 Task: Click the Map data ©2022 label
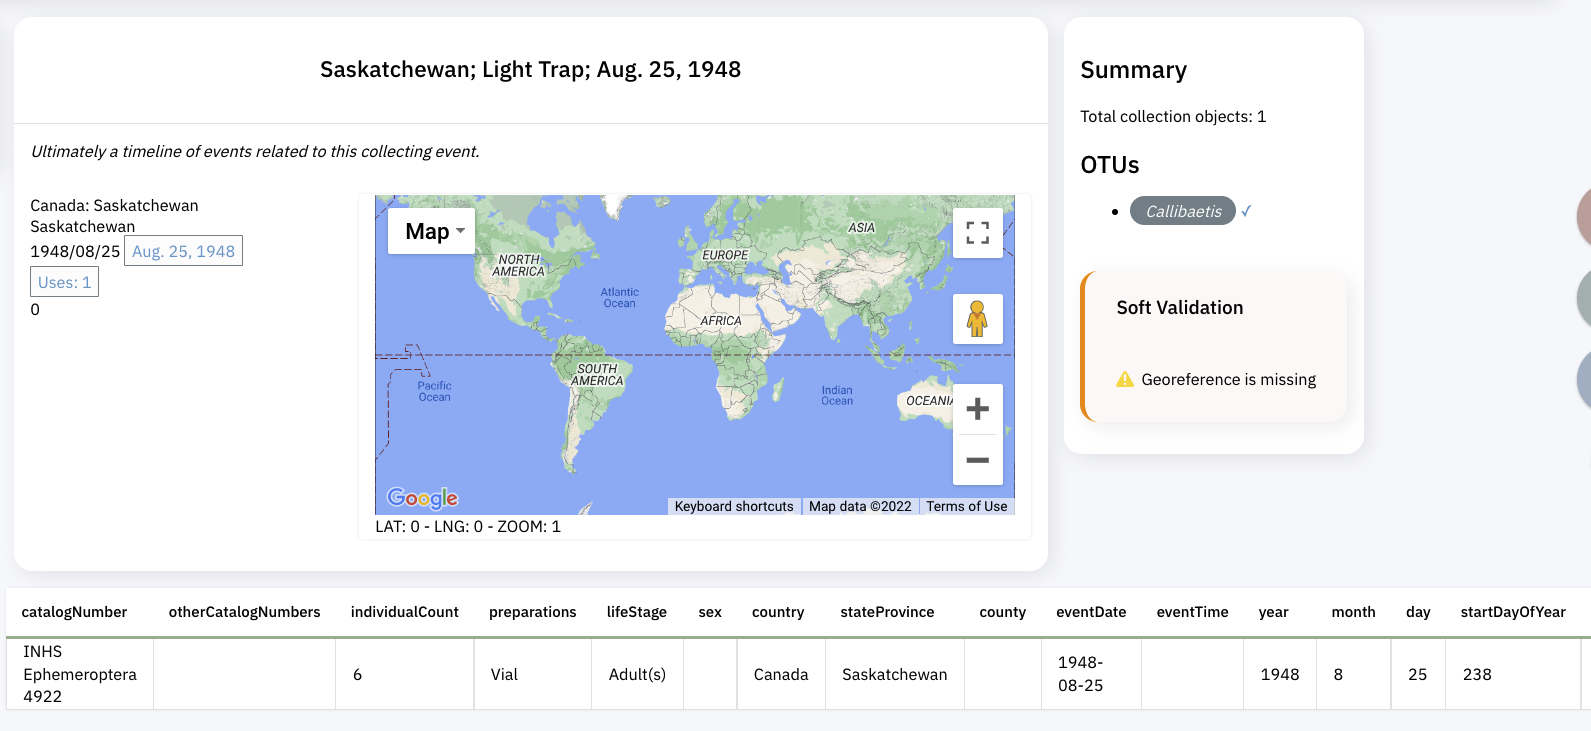coord(860,506)
